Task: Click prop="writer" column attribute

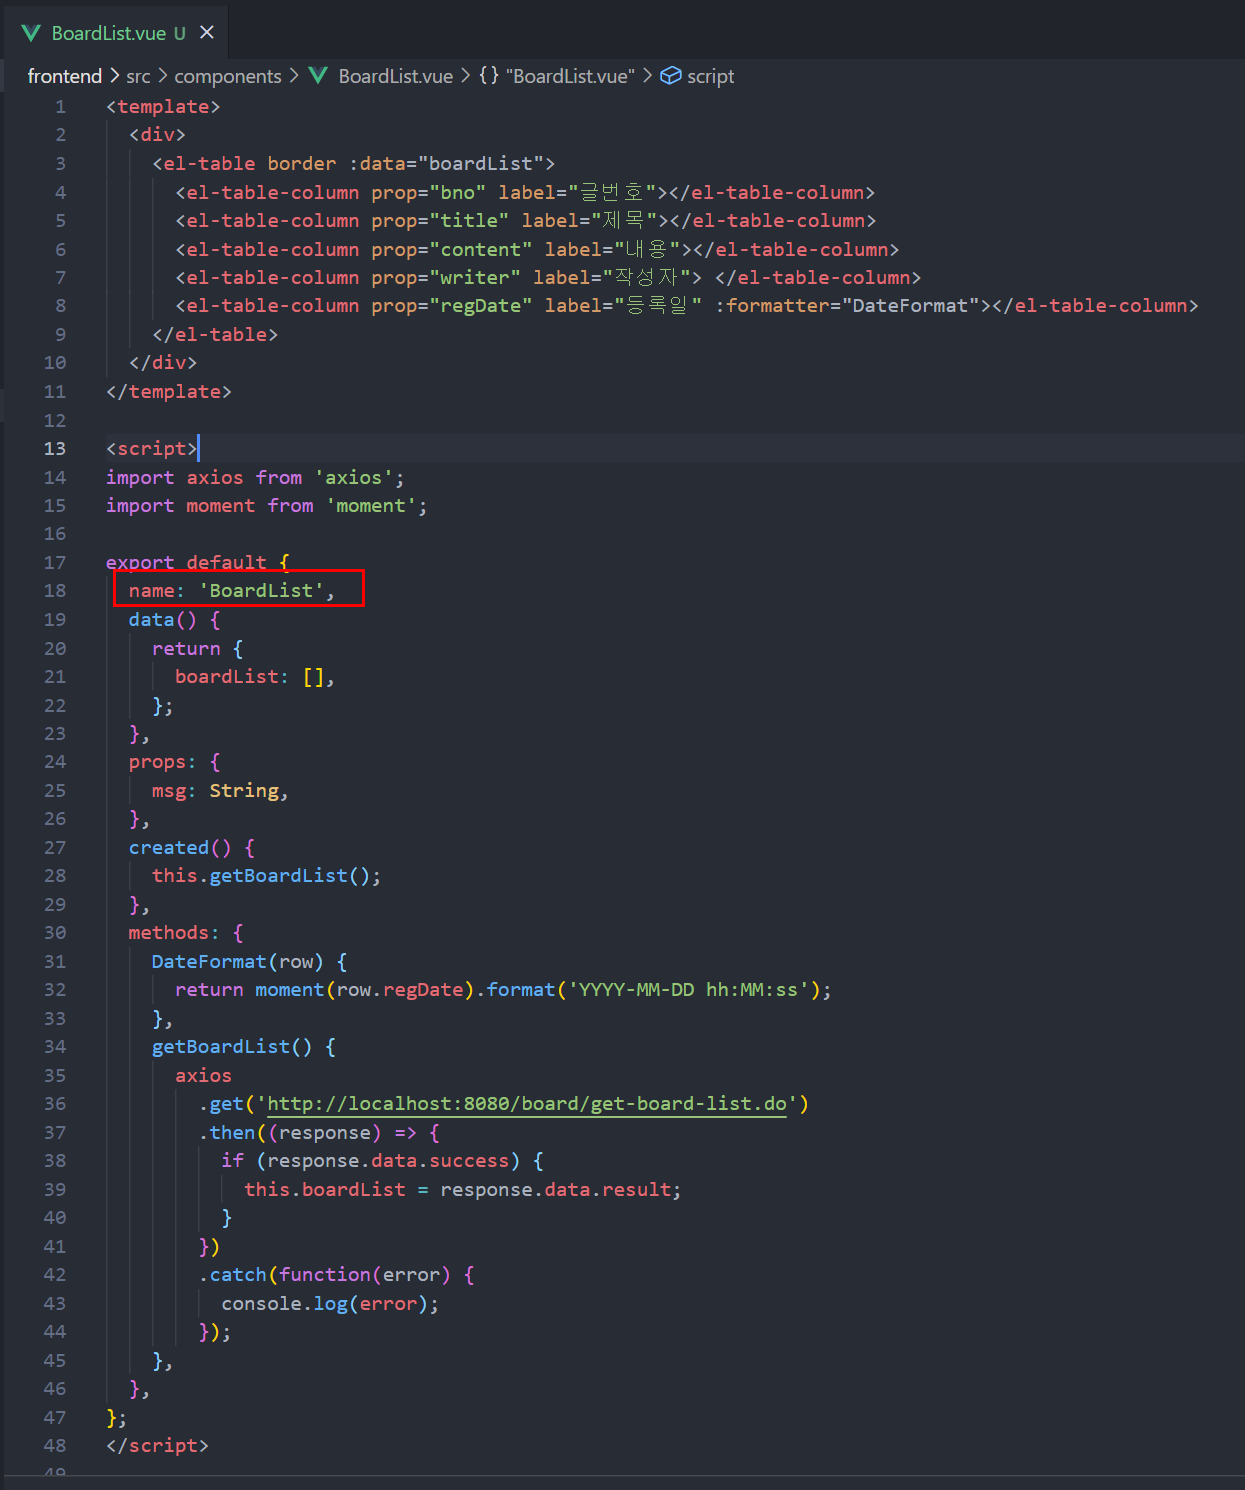Action: coord(446,278)
